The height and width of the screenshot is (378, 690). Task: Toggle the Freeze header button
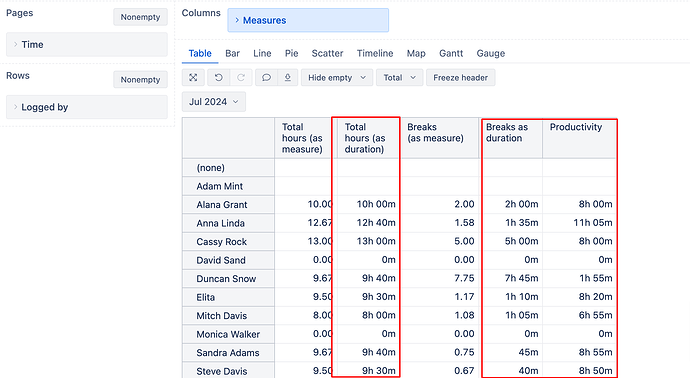pyautogui.click(x=460, y=77)
